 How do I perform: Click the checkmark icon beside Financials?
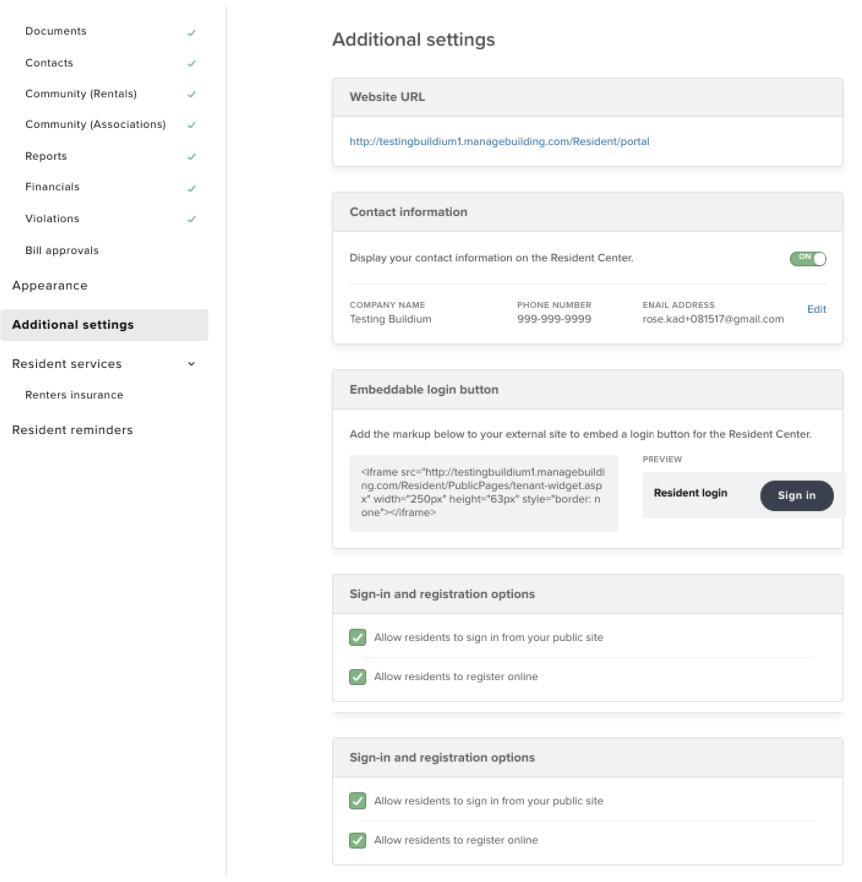pyautogui.click(x=191, y=188)
